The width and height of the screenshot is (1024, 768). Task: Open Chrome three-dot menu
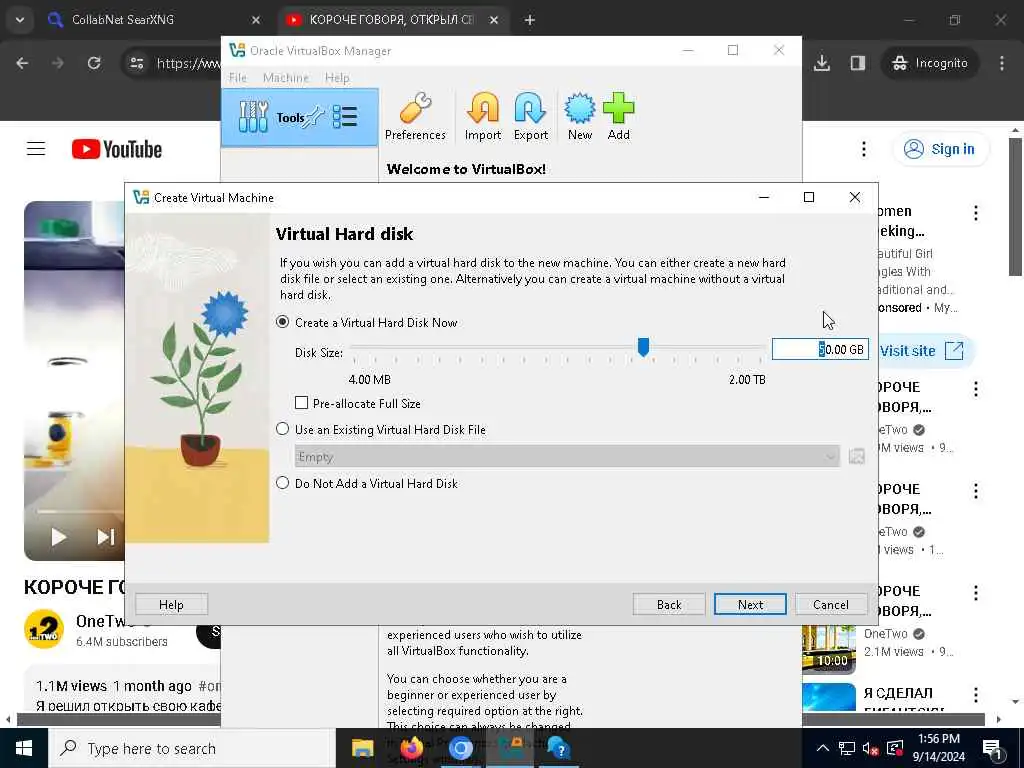tap(1002, 63)
